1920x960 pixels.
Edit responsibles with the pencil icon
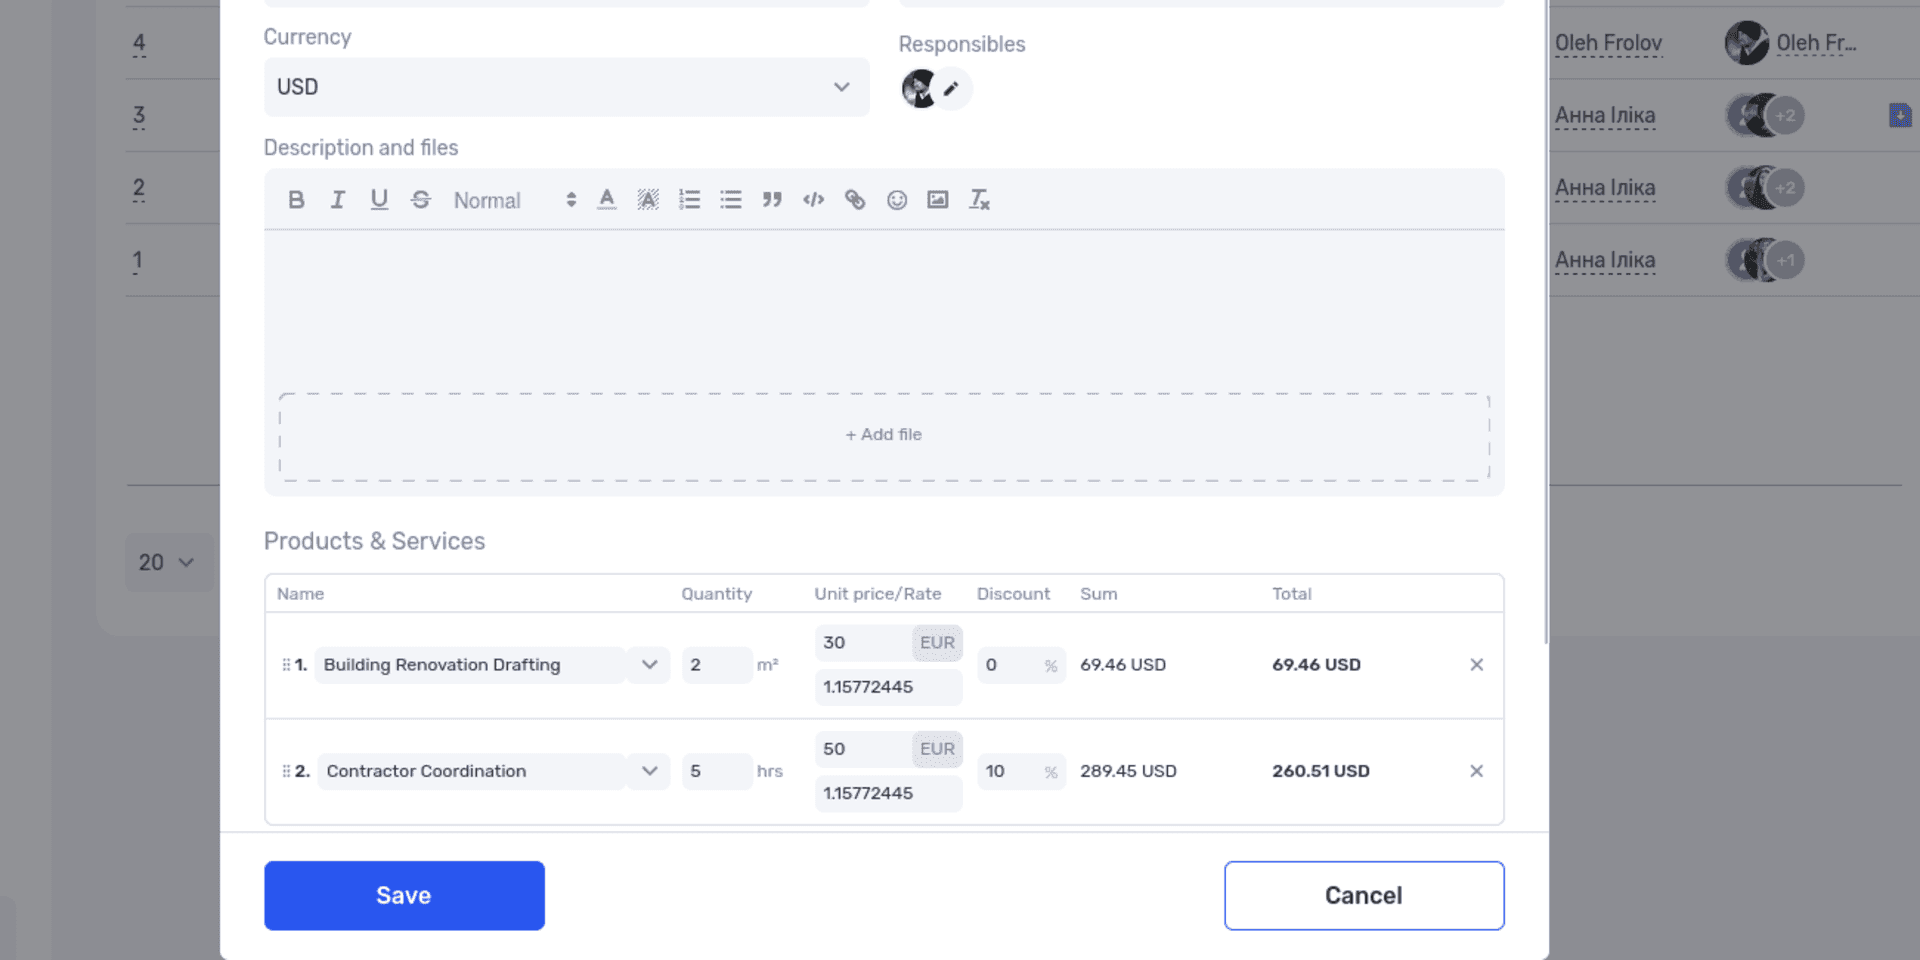[952, 89]
